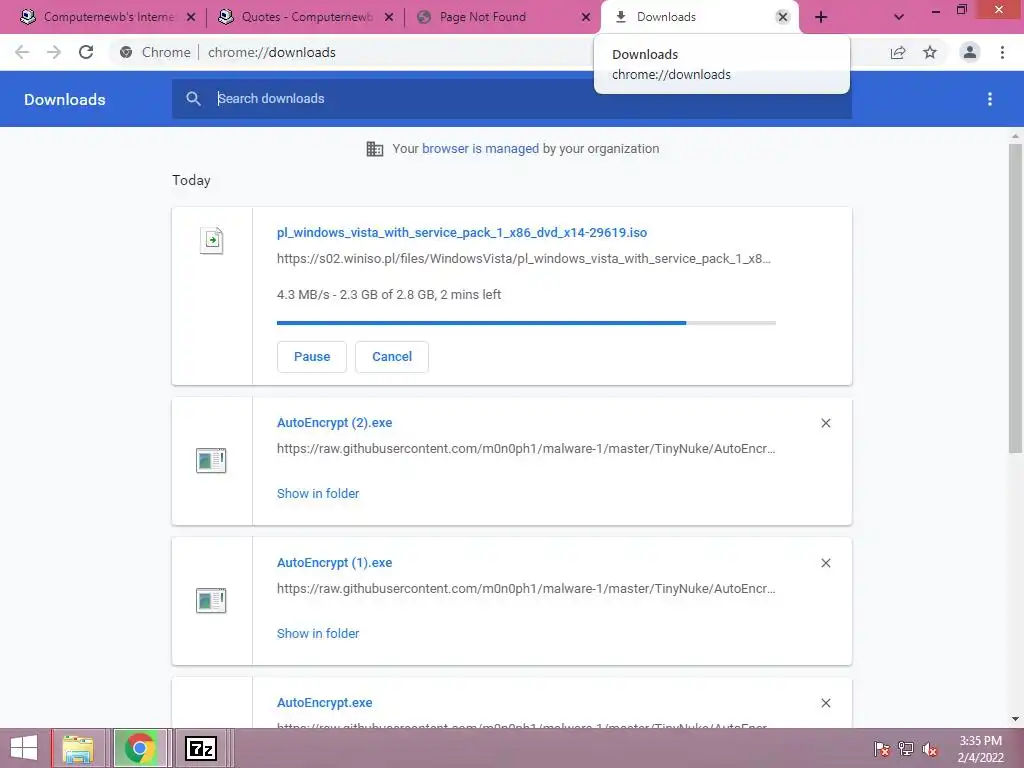
Task: Open File Explorer from the taskbar
Action: point(78,748)
